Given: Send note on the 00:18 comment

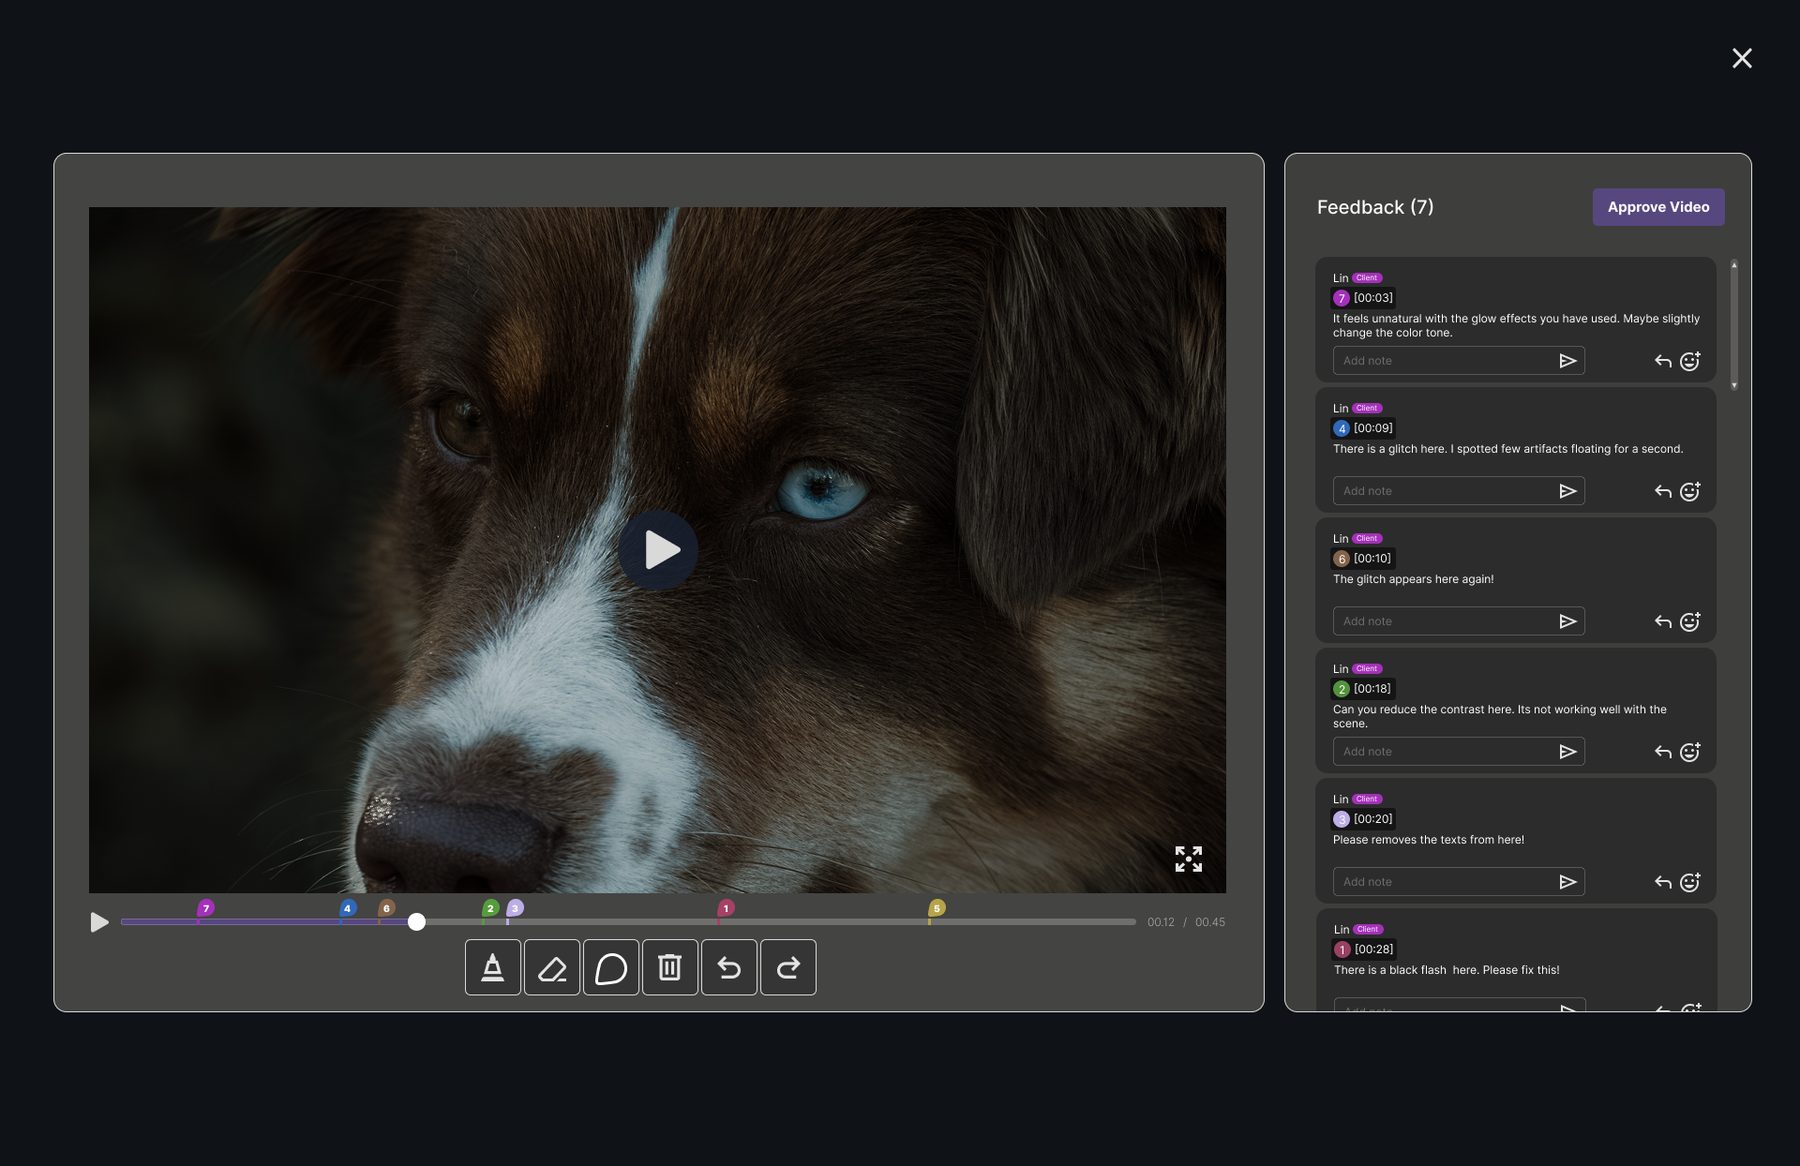Looking at the screenshot, I should (x=1568, y=752).
